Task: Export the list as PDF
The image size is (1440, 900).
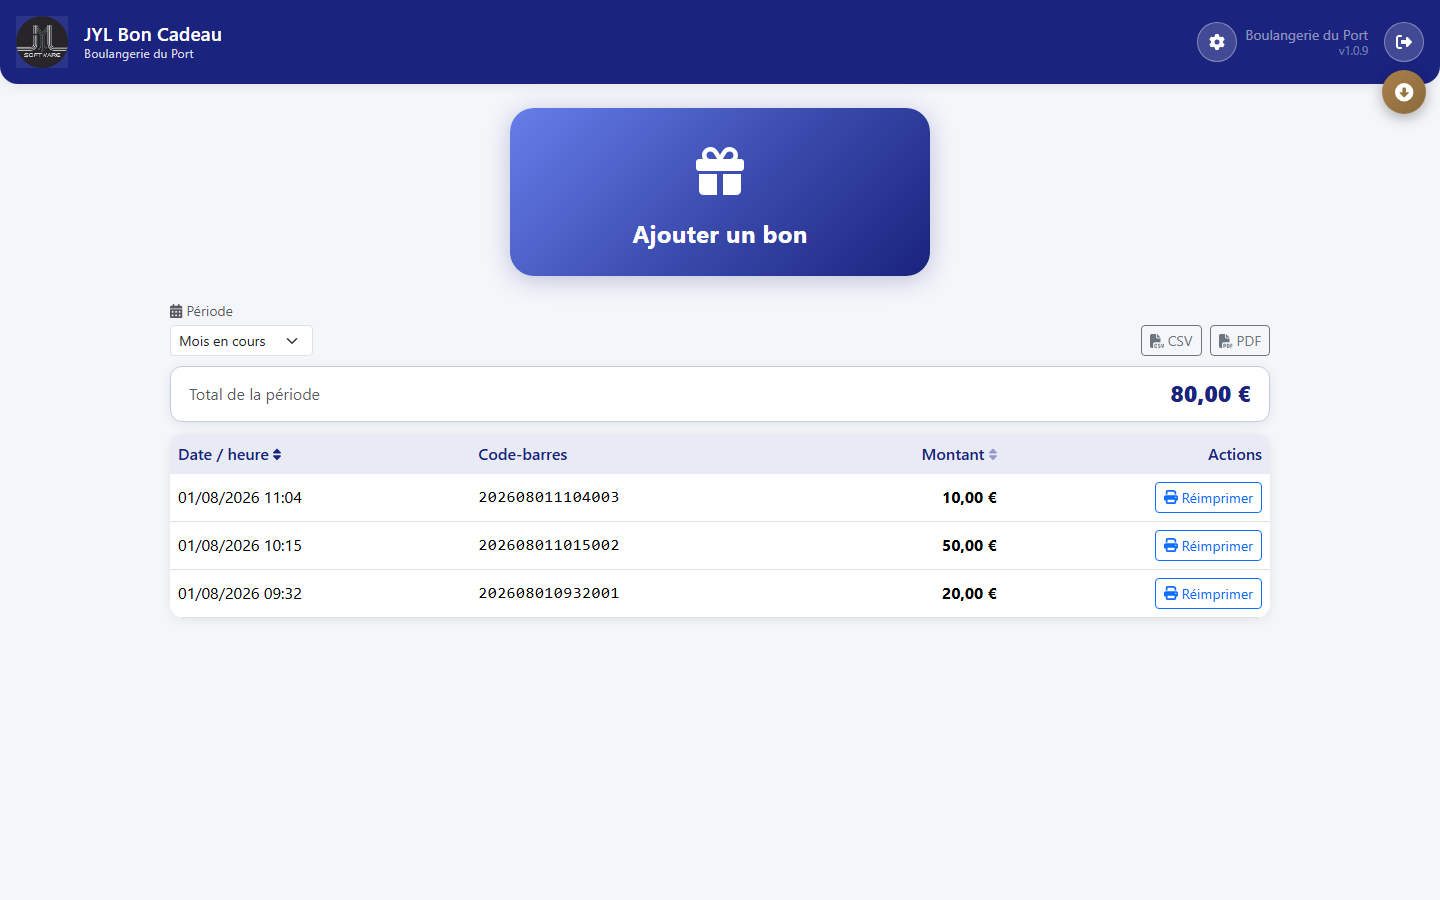Action: pyautogui.click(x=1240, y=341)
